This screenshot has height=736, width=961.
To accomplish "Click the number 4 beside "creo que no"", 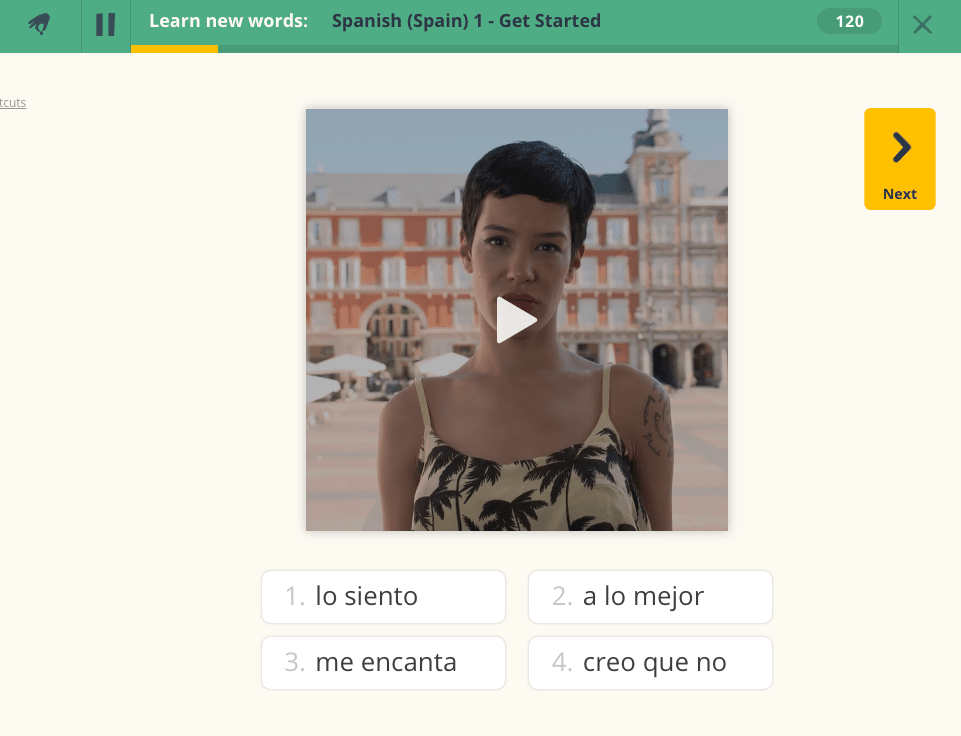I will pos(562,663).
